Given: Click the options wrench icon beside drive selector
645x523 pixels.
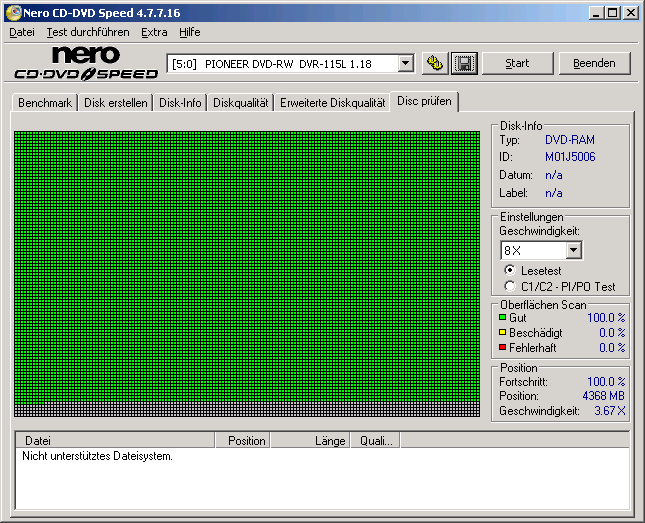Looking at the screenshot, I should (x=435, y=63).
